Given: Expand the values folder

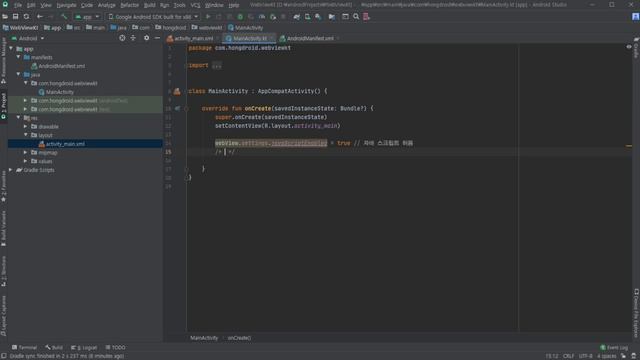Looking at the screenshot, I should coord(26,161).
